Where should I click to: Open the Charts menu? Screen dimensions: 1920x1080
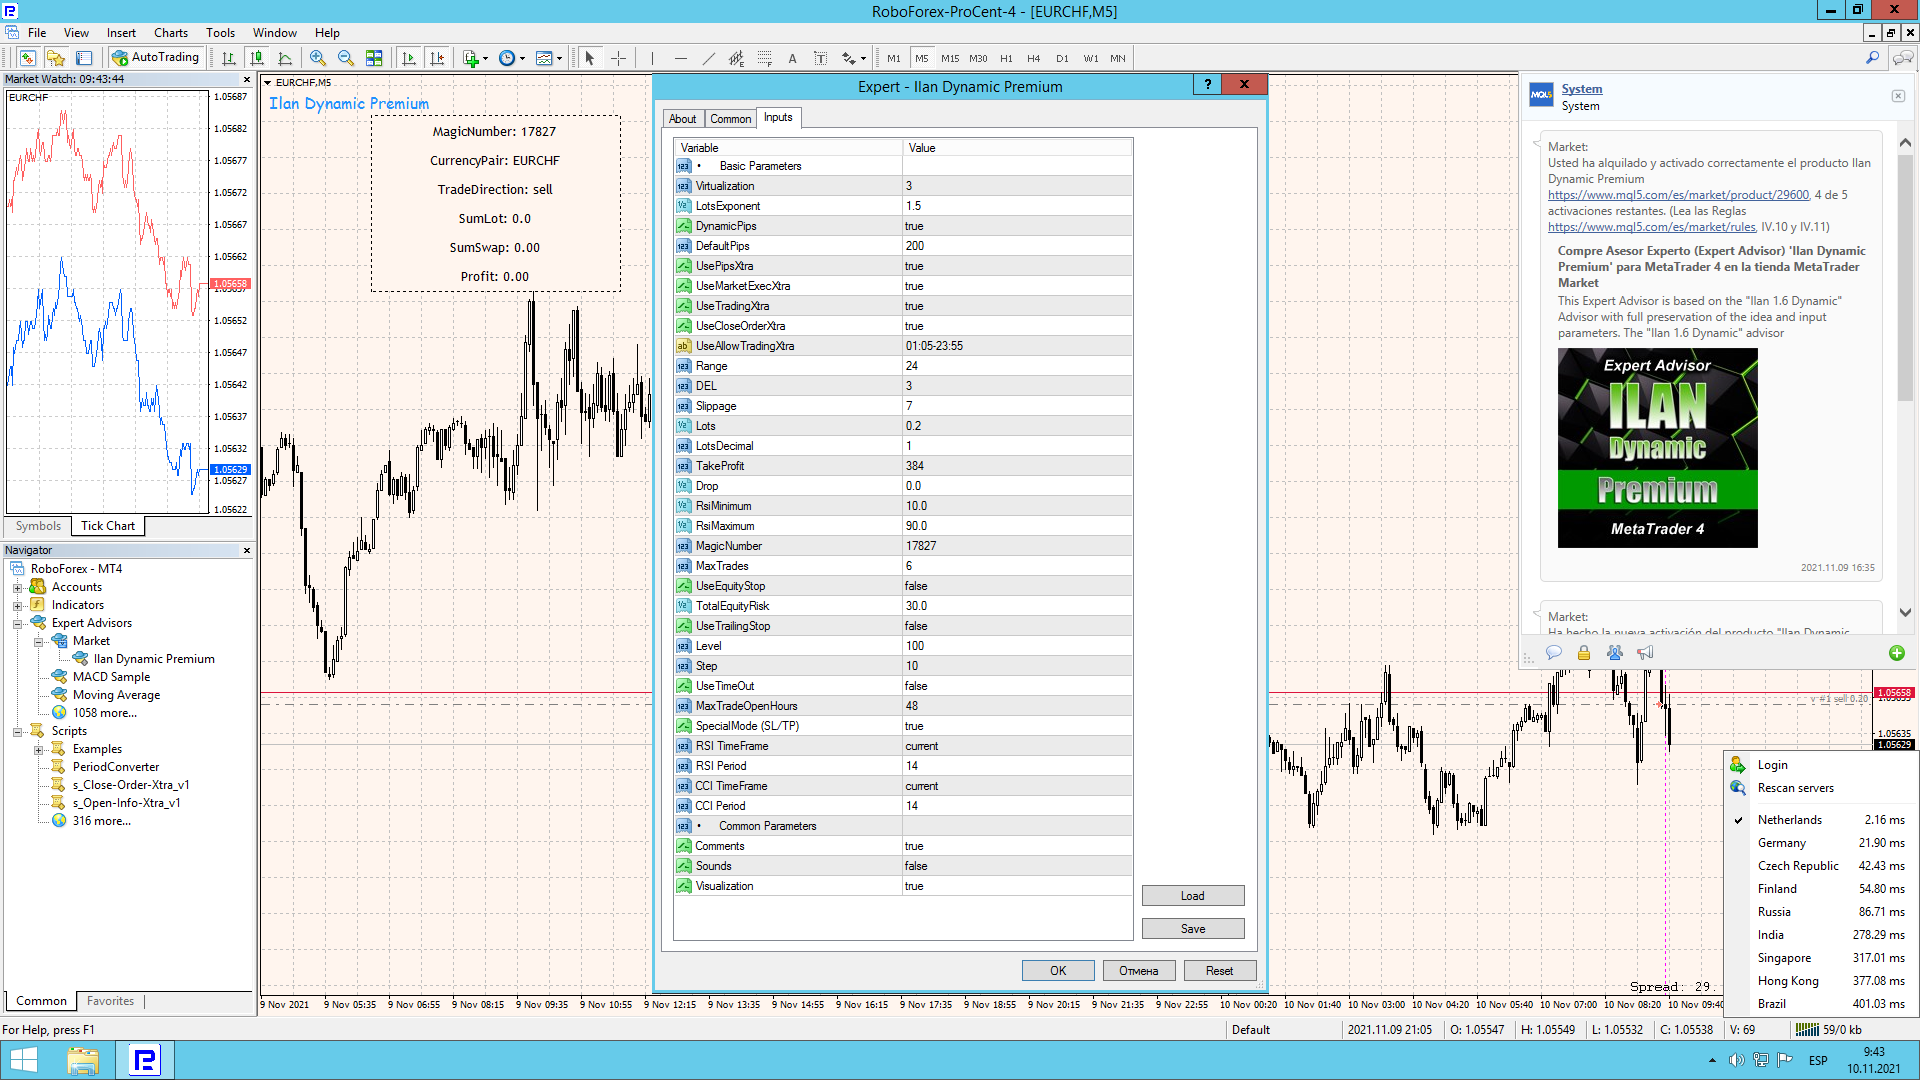pyautogui.click(x=170, y=32)
